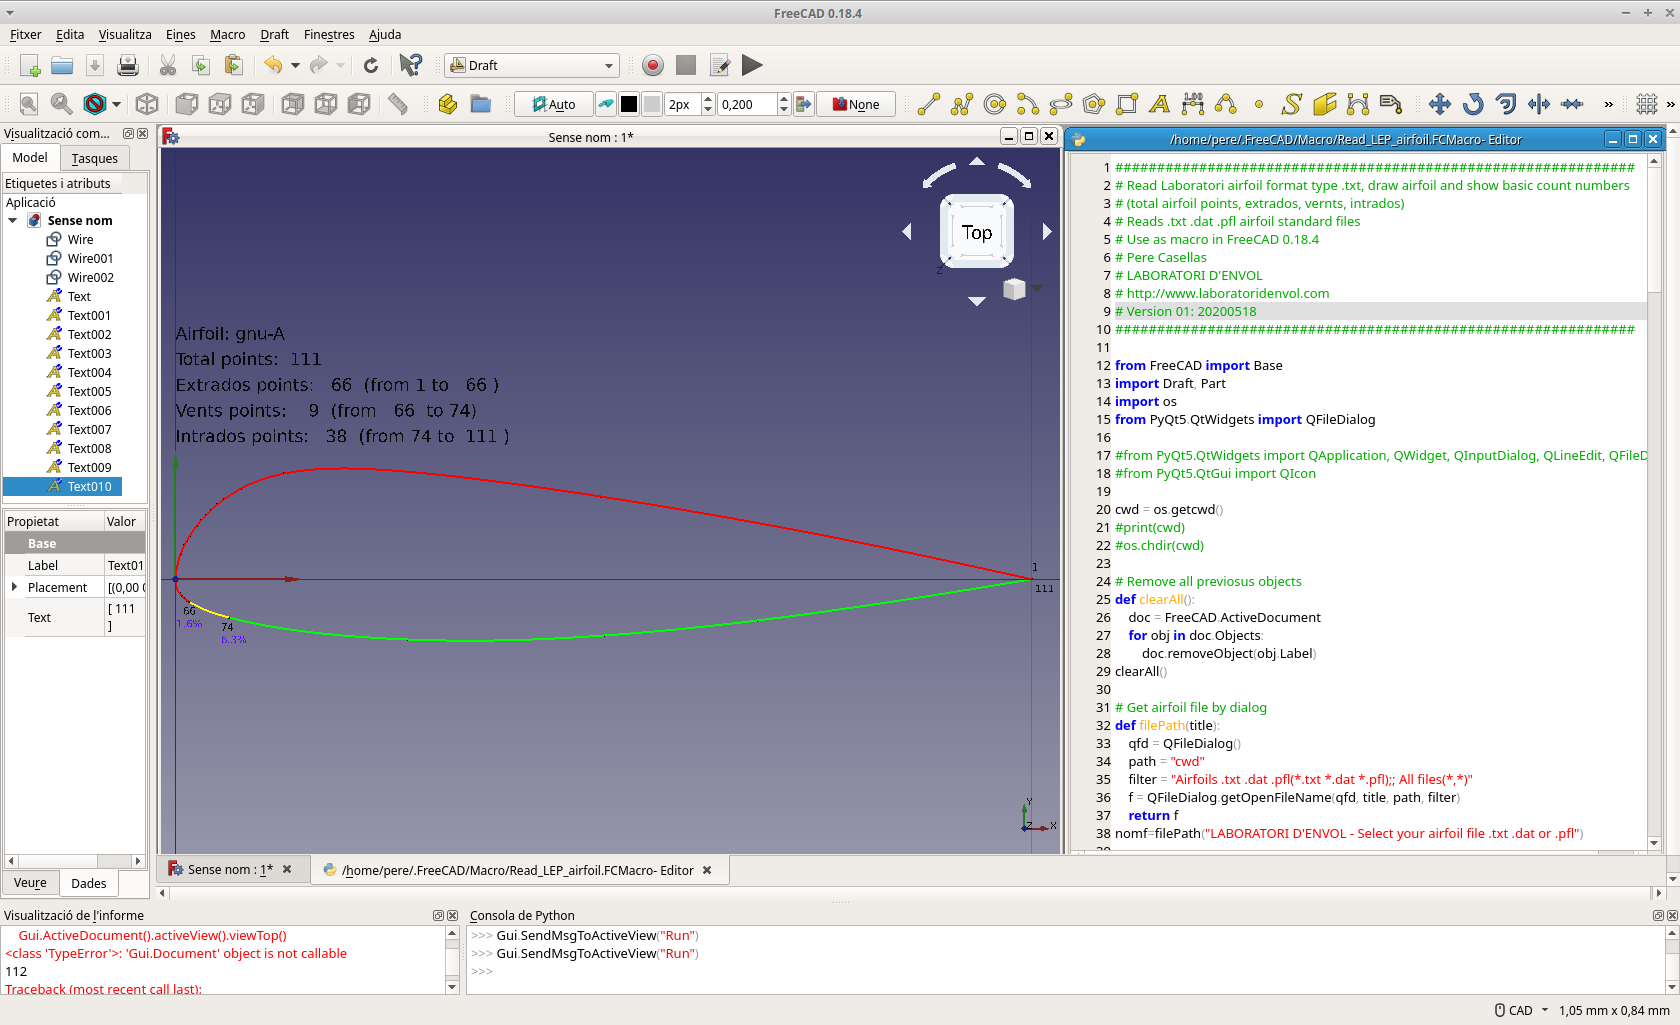This screenshot has height=1025, width=1680.
Task: Select the Draft Point tool
Action: point(1259,104)
